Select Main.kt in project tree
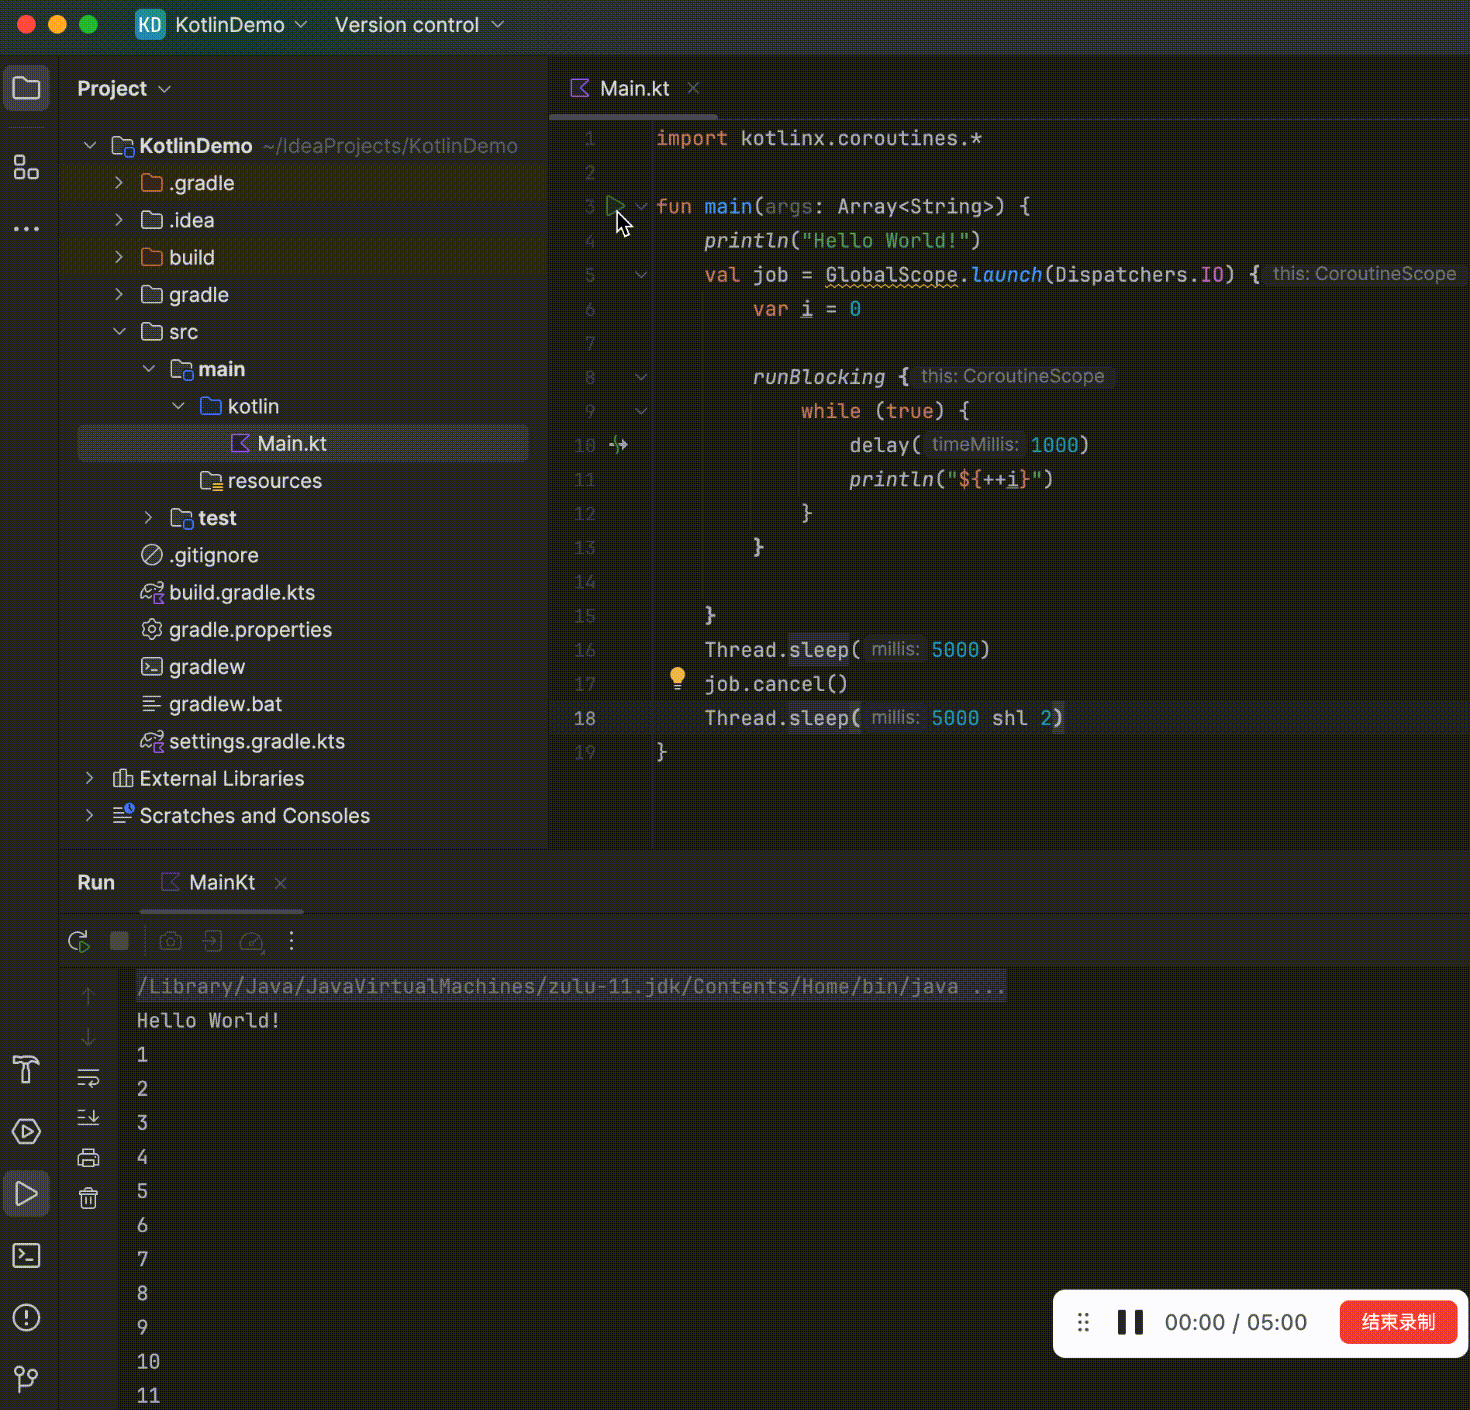 pyautogui.click(x=303, y=444)
